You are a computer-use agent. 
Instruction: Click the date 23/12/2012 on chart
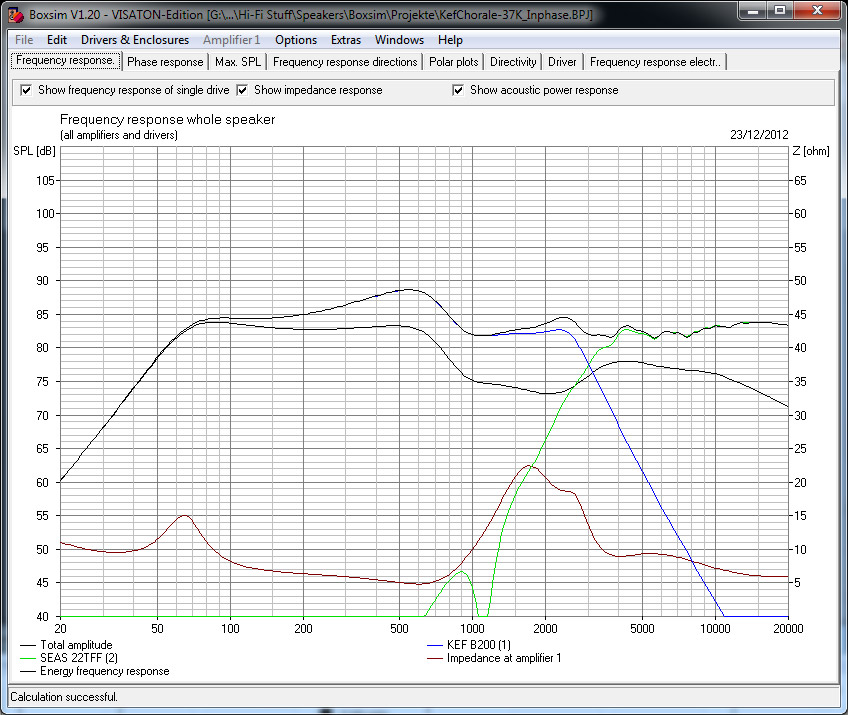tap(759, 135)
